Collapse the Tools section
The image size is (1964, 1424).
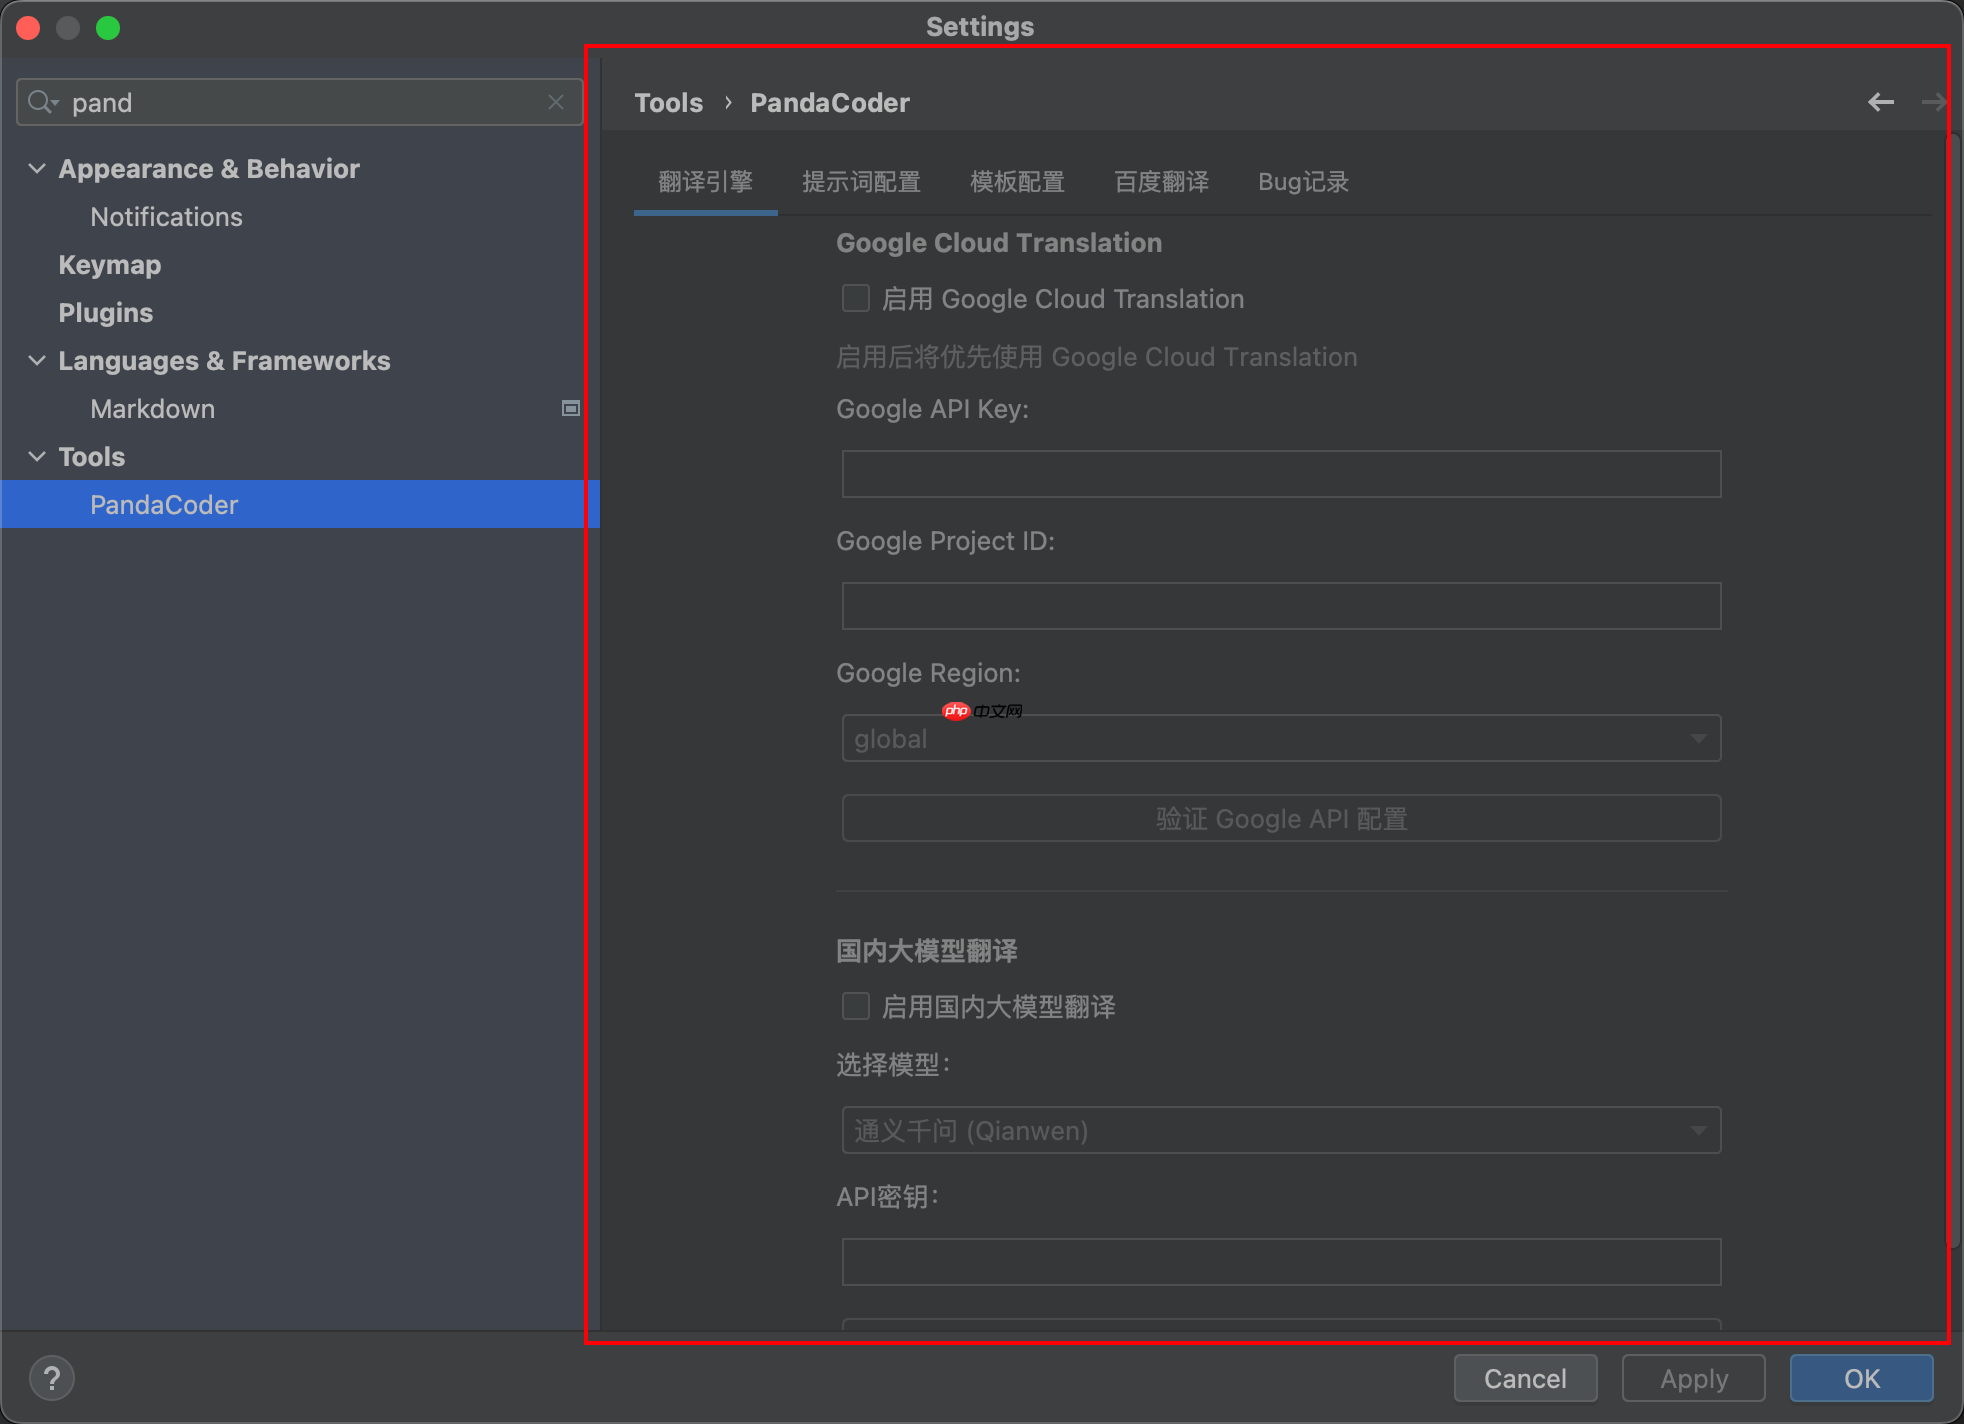pyautogui.click(x=36, y=456)
